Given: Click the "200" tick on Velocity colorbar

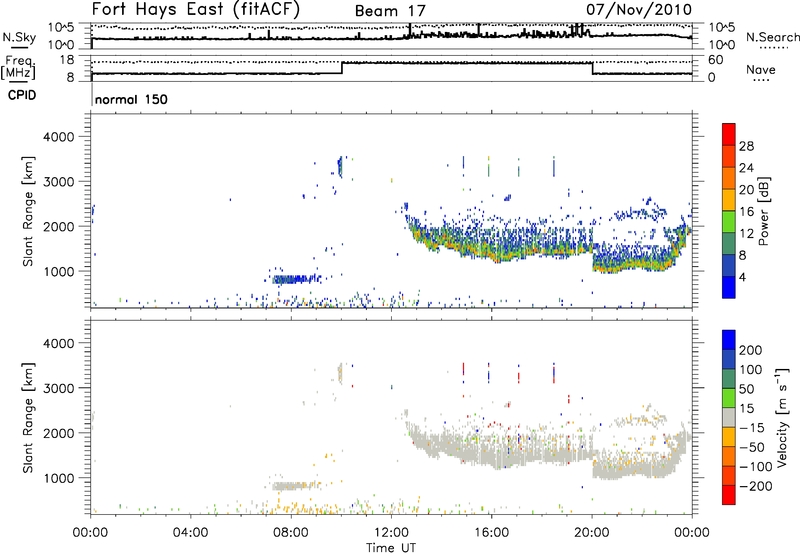Looking at the screenshot, I should (751, 350).
